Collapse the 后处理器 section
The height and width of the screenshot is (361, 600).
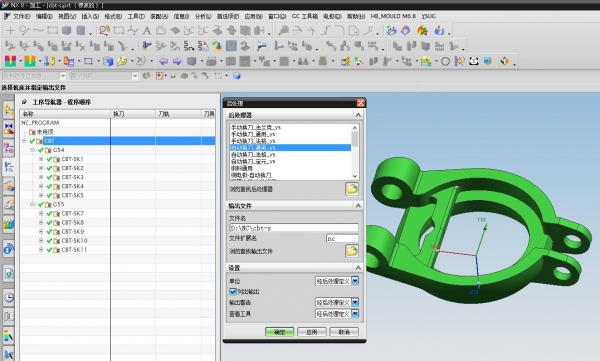point(358,115)
